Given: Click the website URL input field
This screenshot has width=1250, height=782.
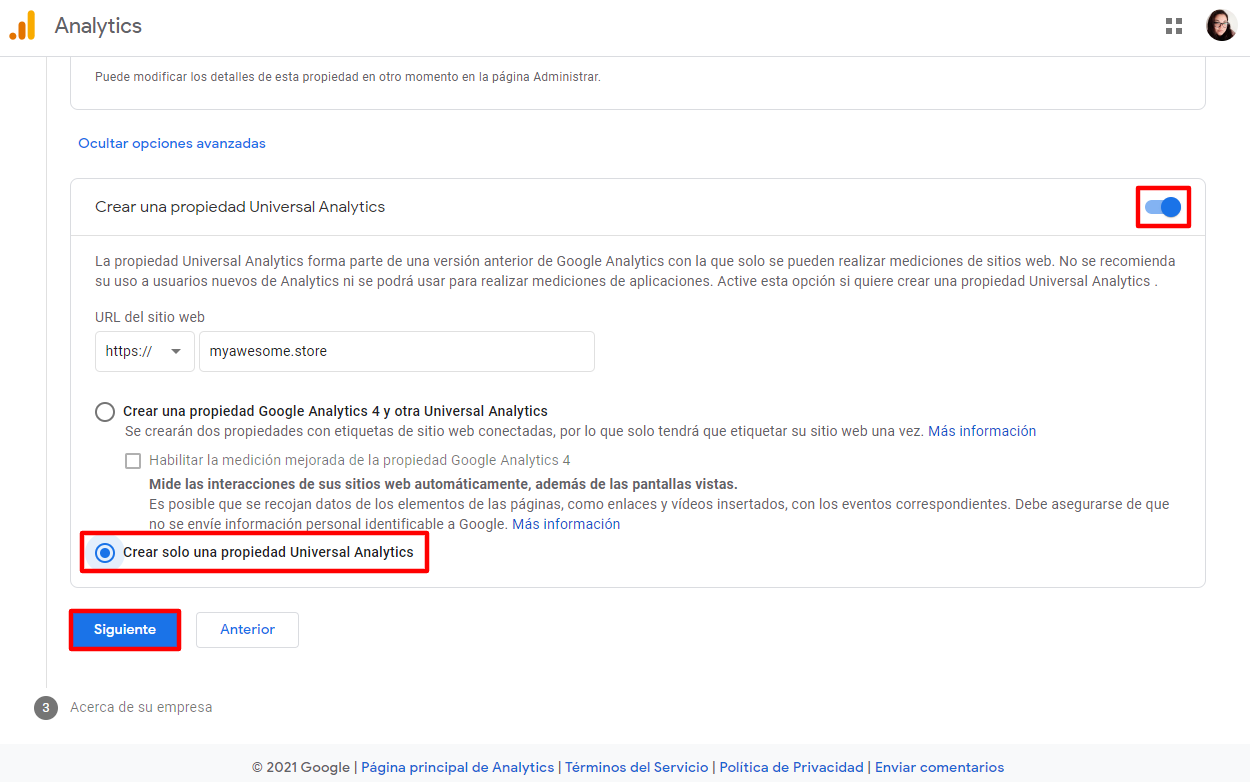Looking at the screenshot, I should click(397, 352).
